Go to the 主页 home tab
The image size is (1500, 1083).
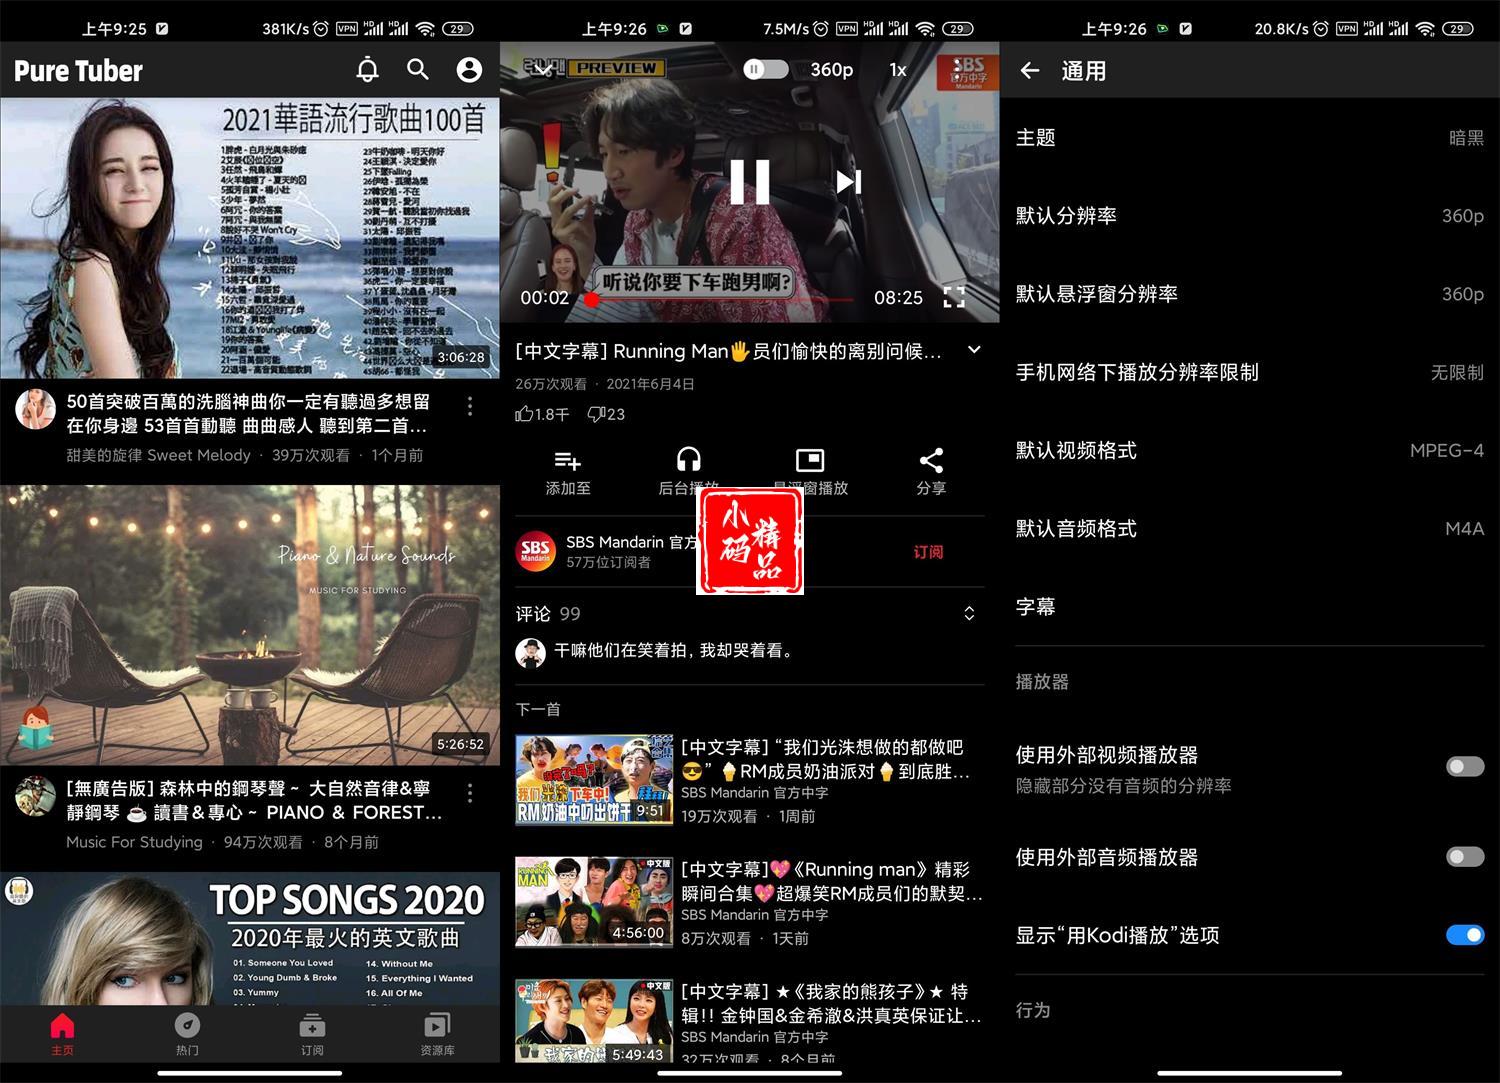[x=62, y=1034]
